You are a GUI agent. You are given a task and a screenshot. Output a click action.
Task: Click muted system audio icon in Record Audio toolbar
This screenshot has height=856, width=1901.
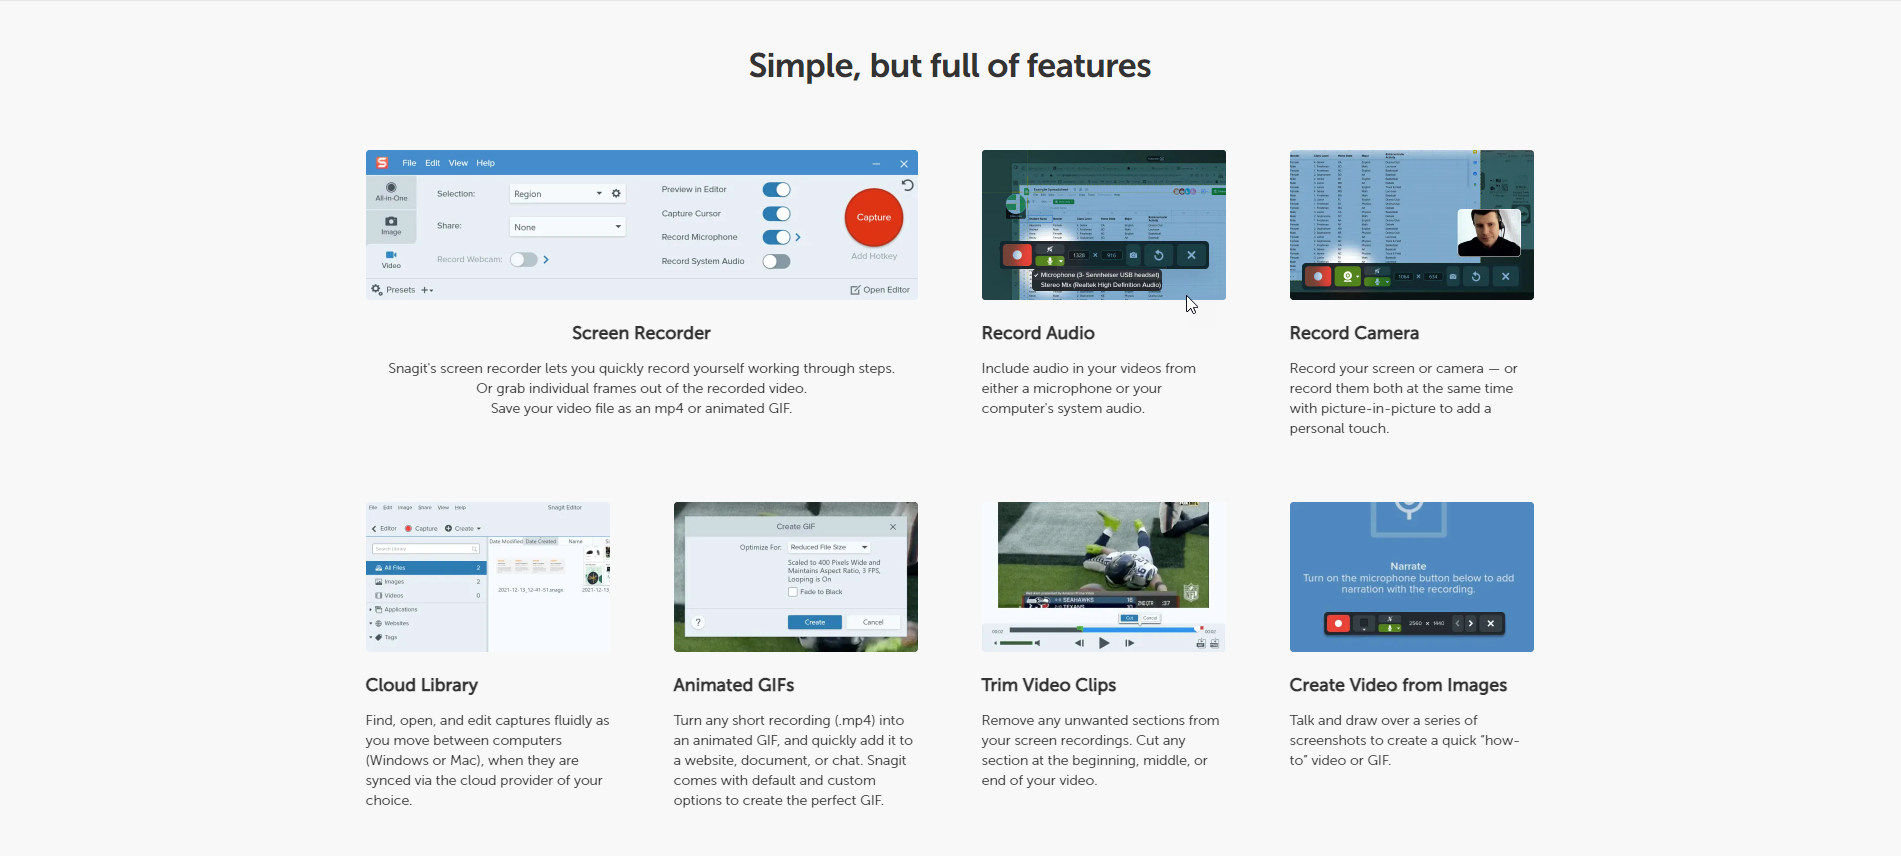1050,249
